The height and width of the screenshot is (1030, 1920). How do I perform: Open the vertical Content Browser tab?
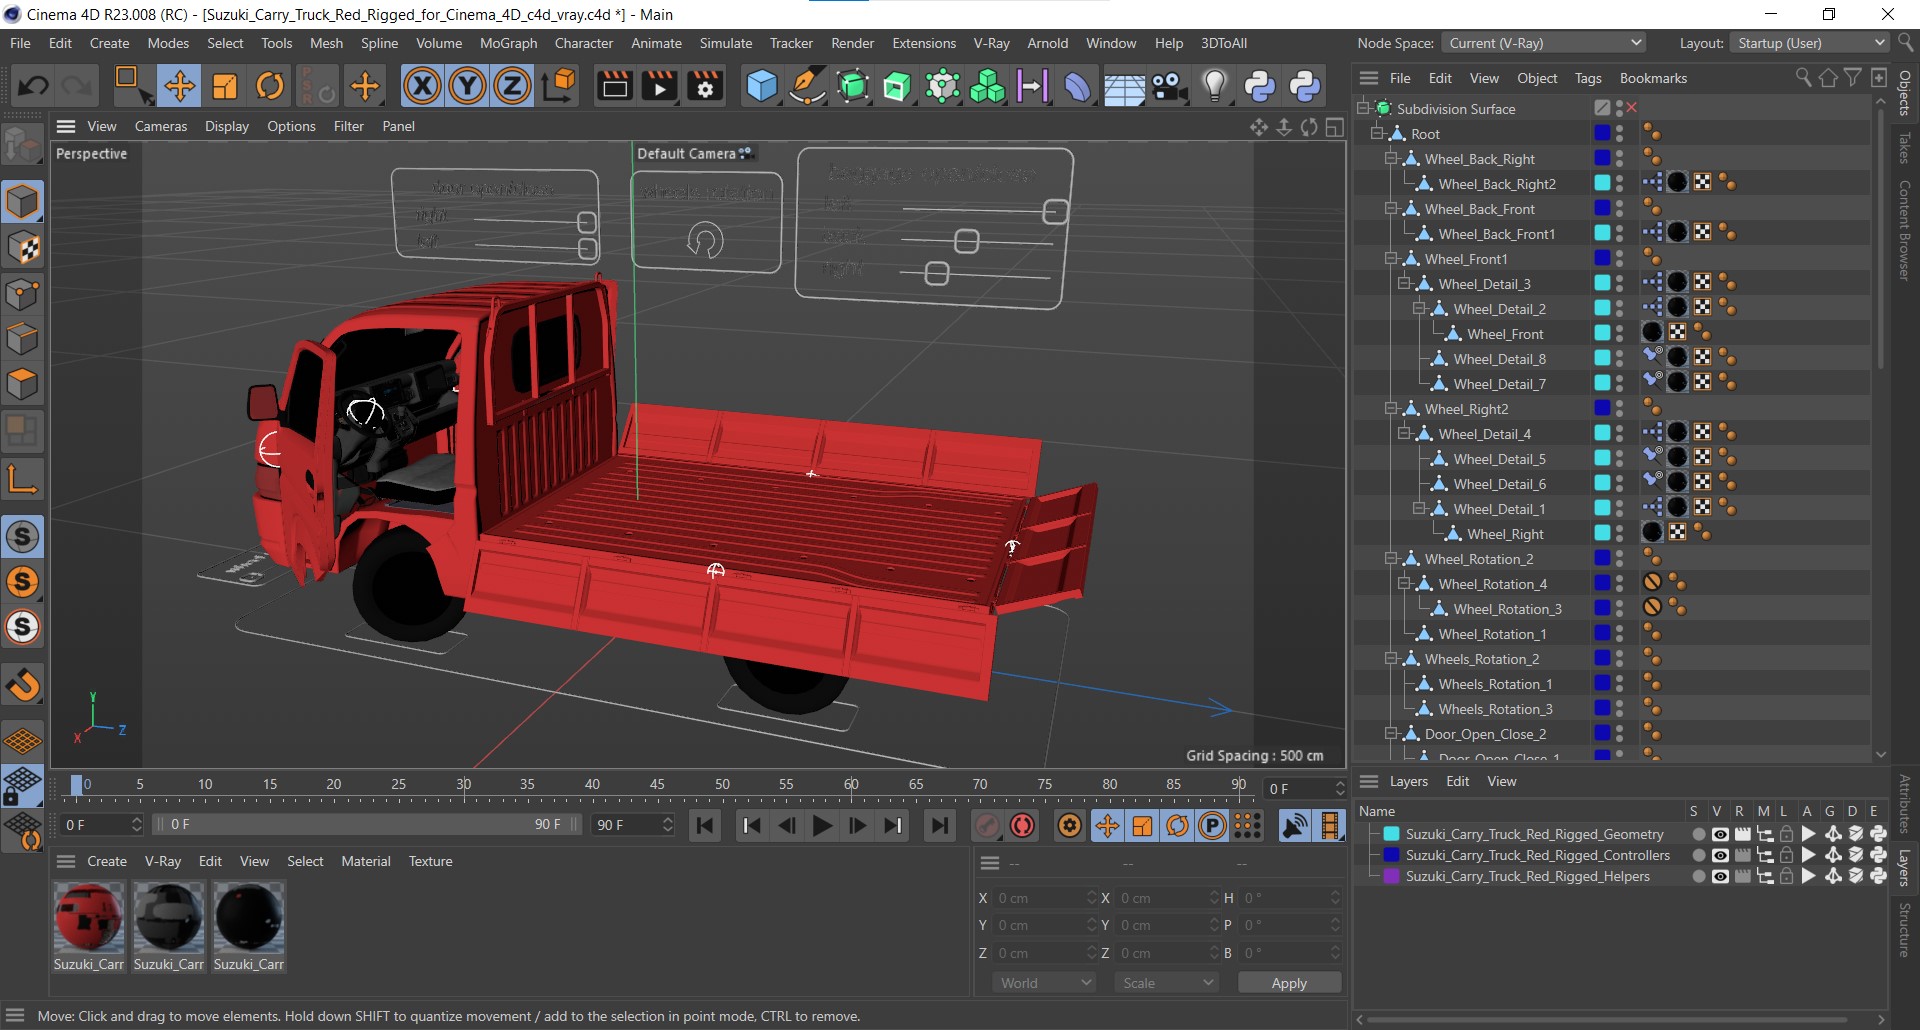[1905, 230]
